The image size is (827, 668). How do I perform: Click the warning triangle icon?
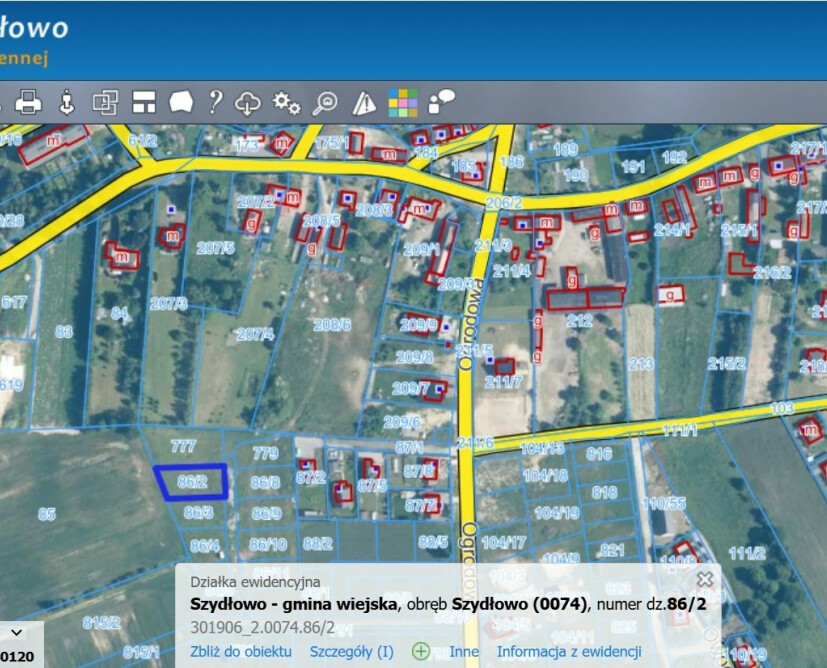(x=364, y=103)
